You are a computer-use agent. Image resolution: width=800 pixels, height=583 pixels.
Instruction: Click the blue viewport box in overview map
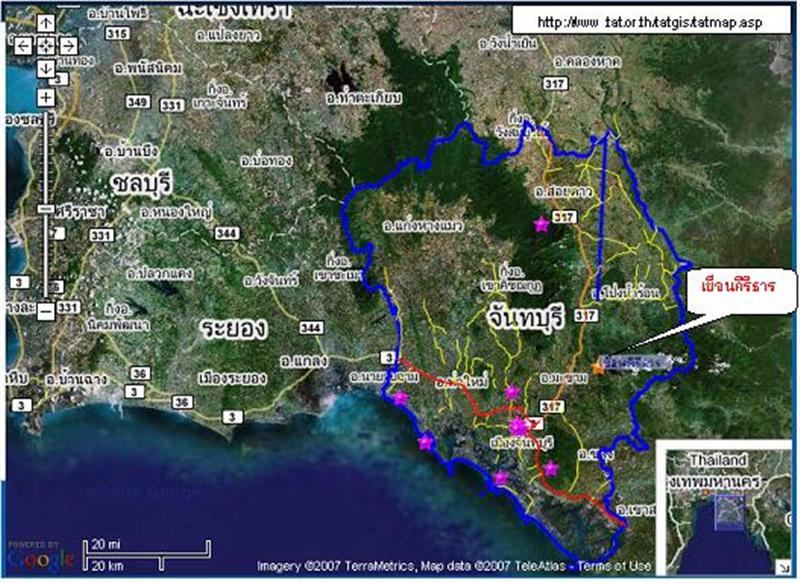(x=730, y=512)
